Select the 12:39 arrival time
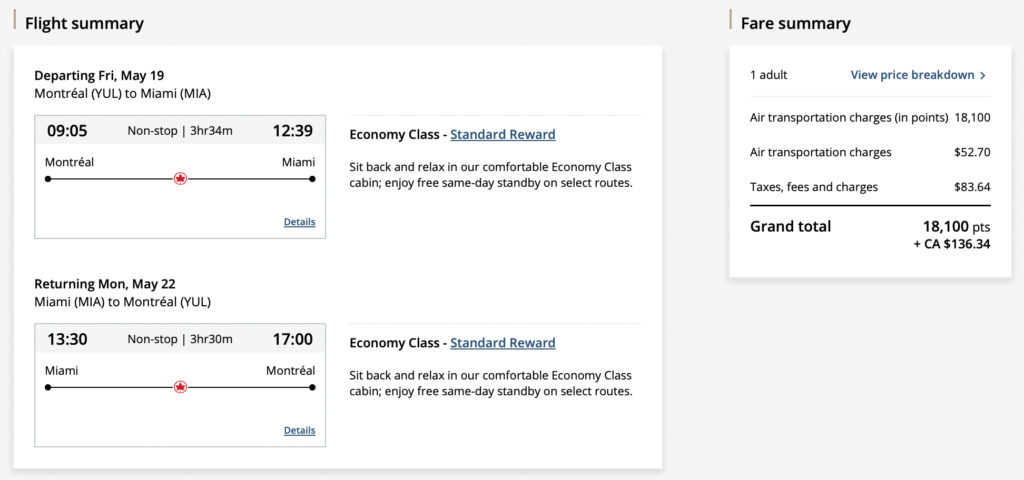Viewport: 1024px width, 480px height. pos(292,131)
